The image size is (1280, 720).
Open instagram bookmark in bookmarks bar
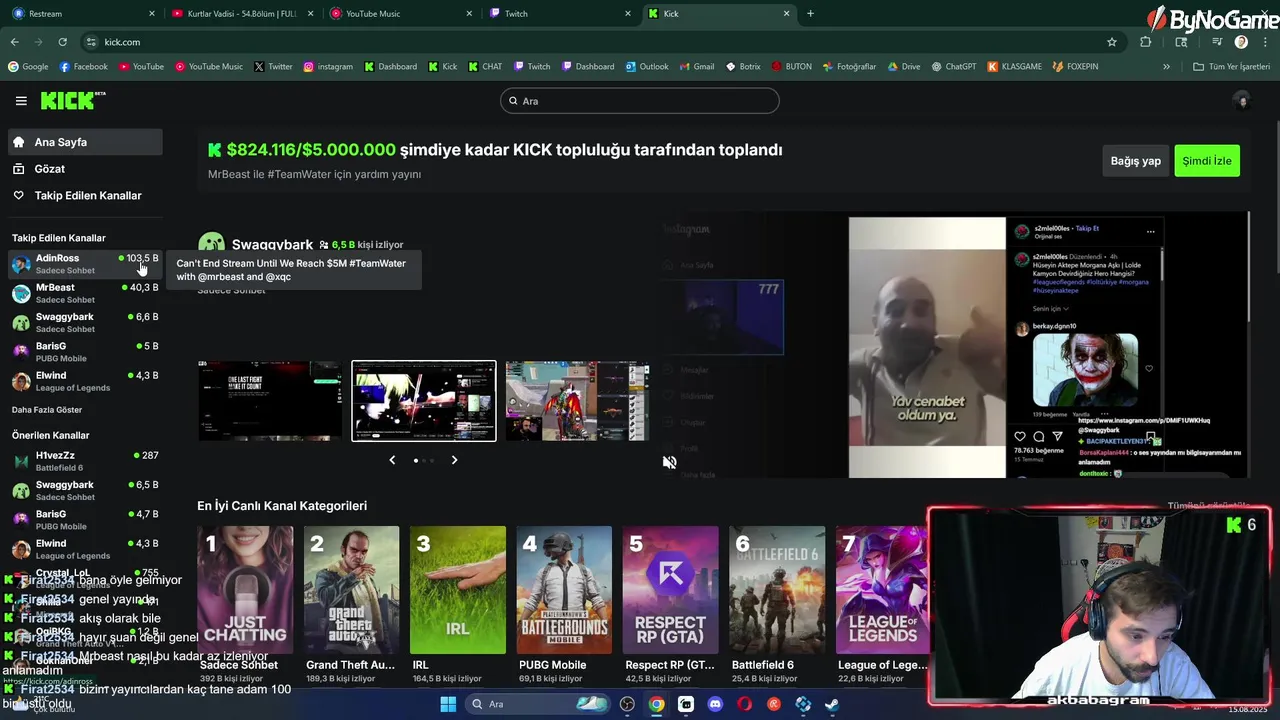point(328,67)
